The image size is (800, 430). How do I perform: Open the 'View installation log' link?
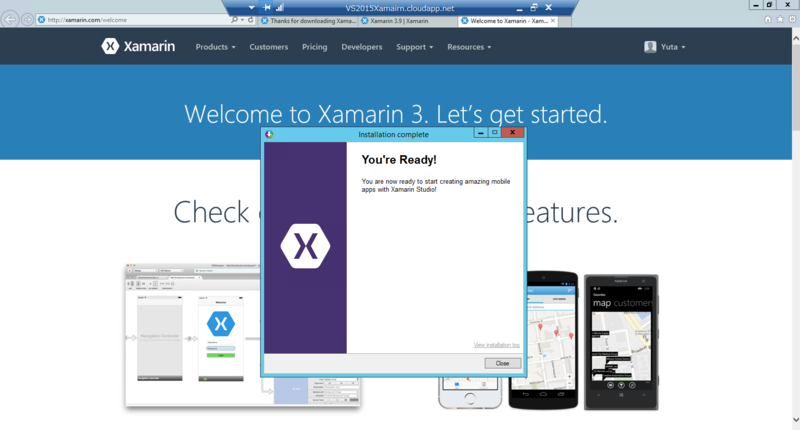(496, 345)
